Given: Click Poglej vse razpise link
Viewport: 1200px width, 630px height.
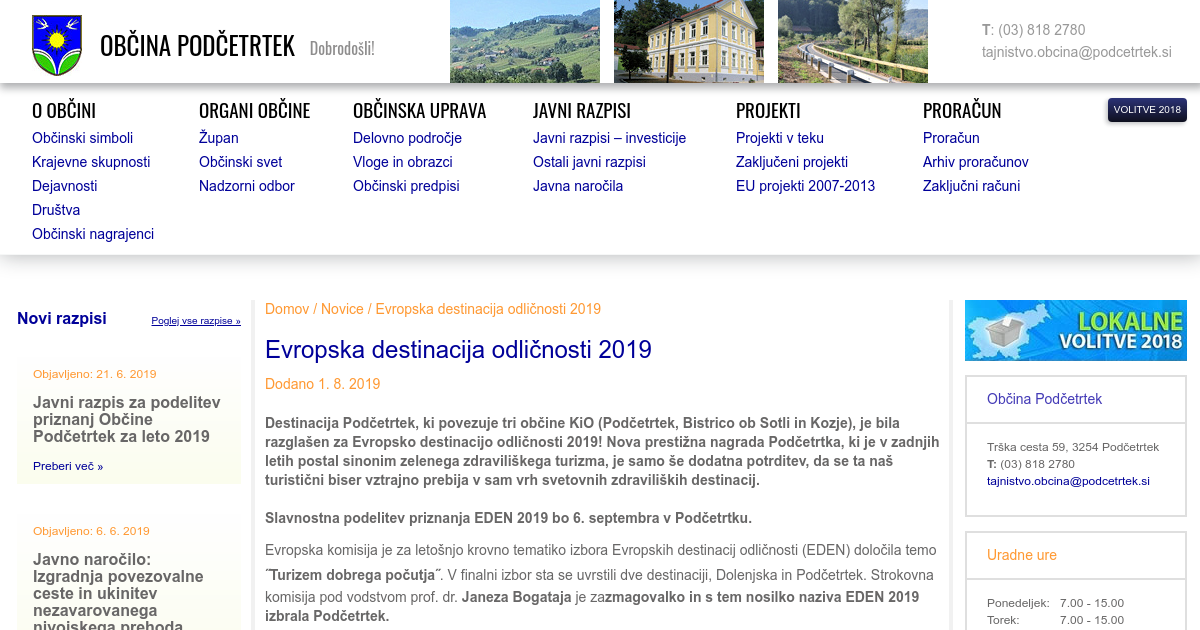Looking at the screenshot, I should 196,321.
